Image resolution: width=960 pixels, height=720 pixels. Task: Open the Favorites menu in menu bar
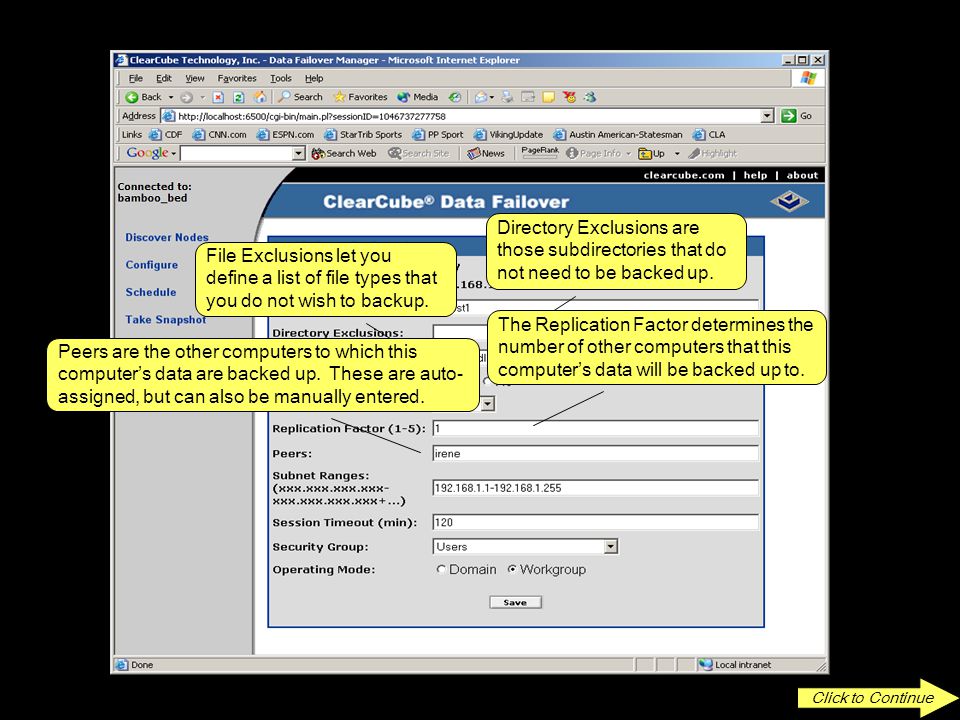(237, 78)
